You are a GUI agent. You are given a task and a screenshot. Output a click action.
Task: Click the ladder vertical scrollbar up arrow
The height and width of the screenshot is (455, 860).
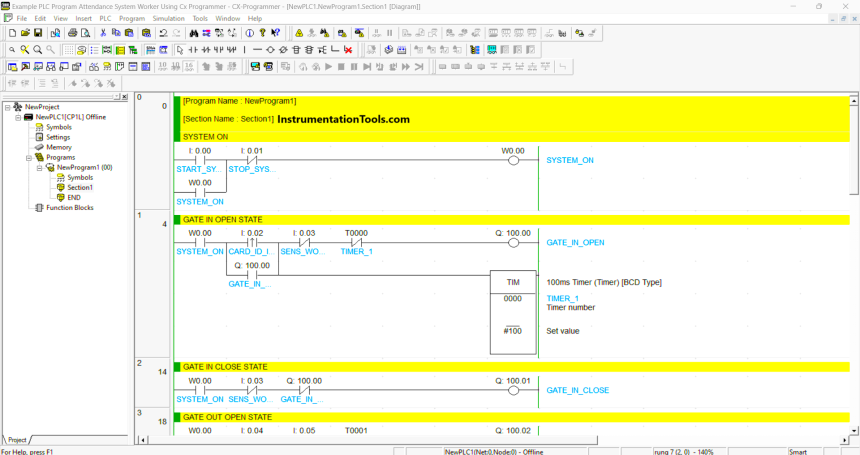[854, 101]
